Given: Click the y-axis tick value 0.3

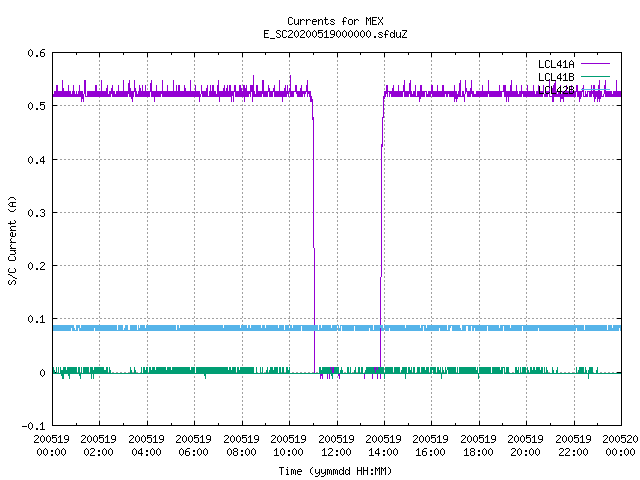Looking at the screenshot, I should click(x=36, y=213).
